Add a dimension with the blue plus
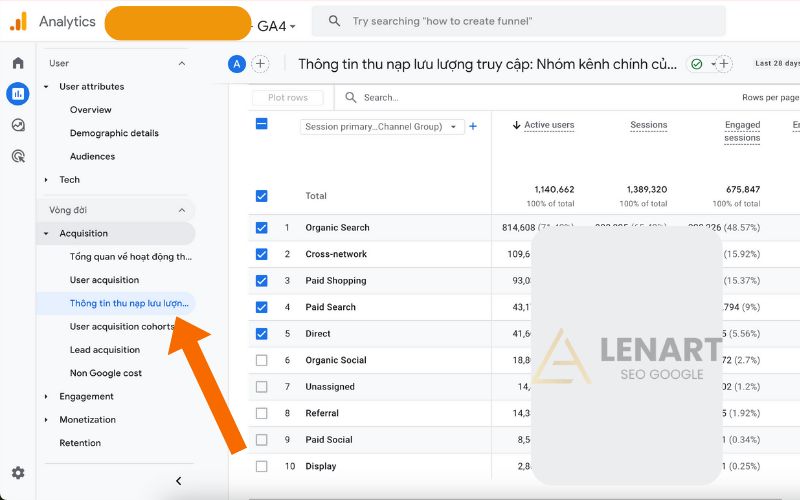This screenshot has height=500, width=800. [473, 126]
